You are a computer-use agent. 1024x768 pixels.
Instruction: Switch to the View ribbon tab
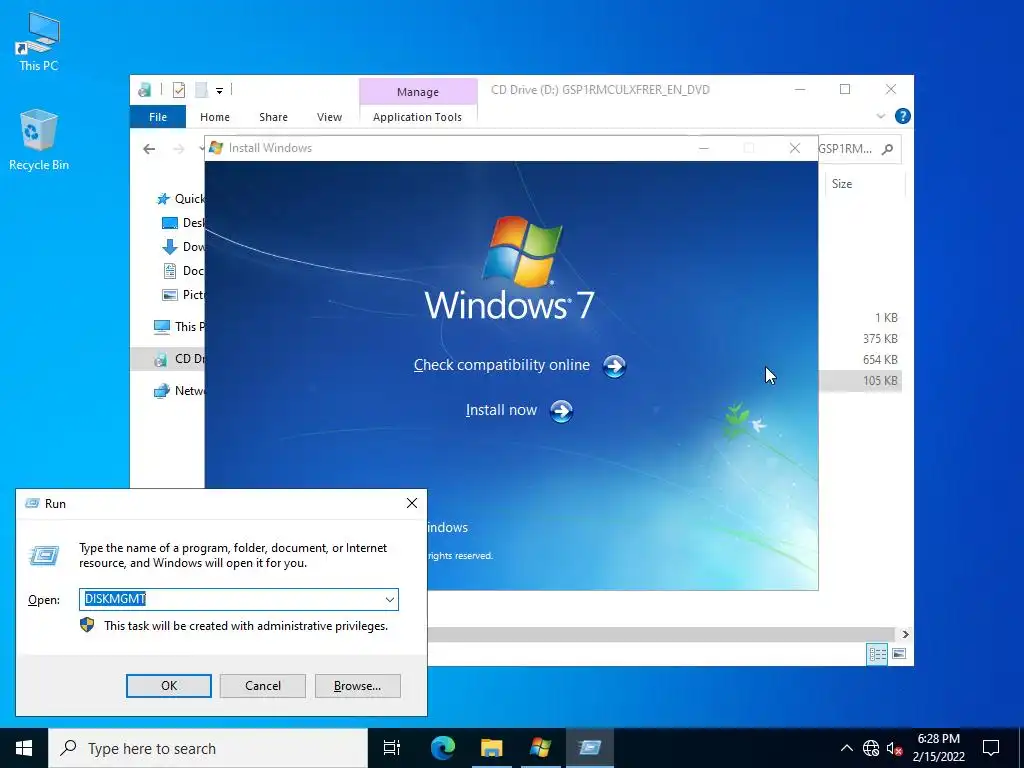click(329, 117)
